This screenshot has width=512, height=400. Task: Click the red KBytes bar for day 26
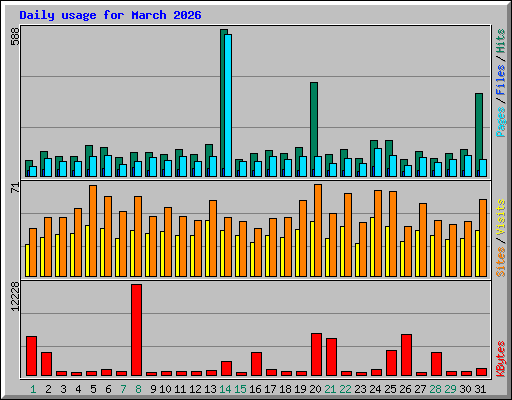[406, 355]
